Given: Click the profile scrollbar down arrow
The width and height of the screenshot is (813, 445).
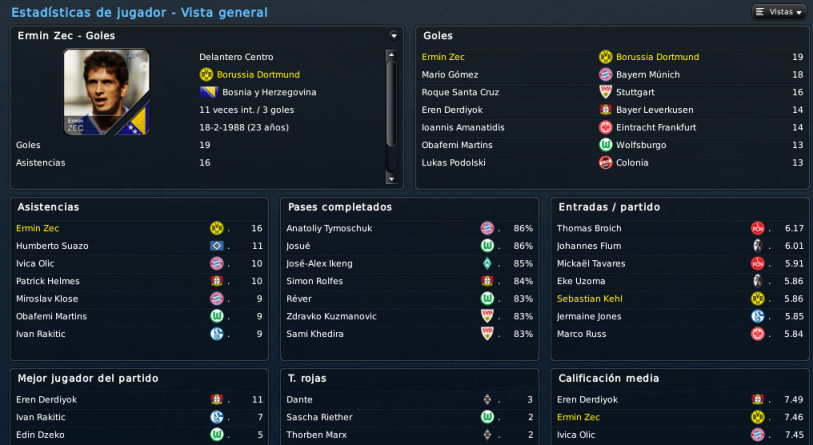Looking at the screenshot, I should click(x=390, y=178).
